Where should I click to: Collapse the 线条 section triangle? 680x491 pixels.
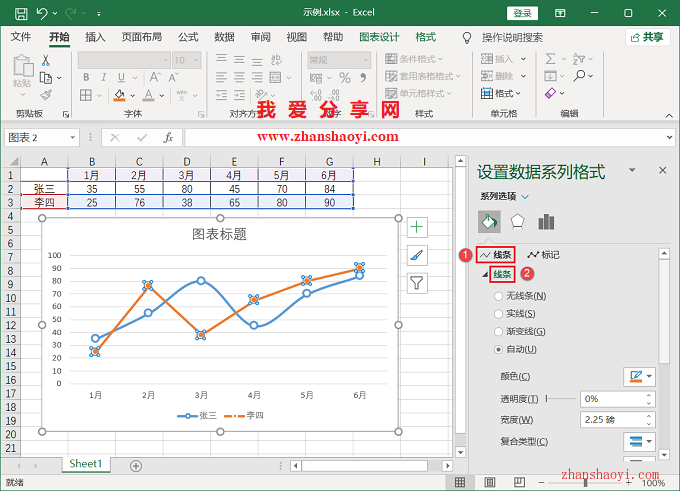485,274
